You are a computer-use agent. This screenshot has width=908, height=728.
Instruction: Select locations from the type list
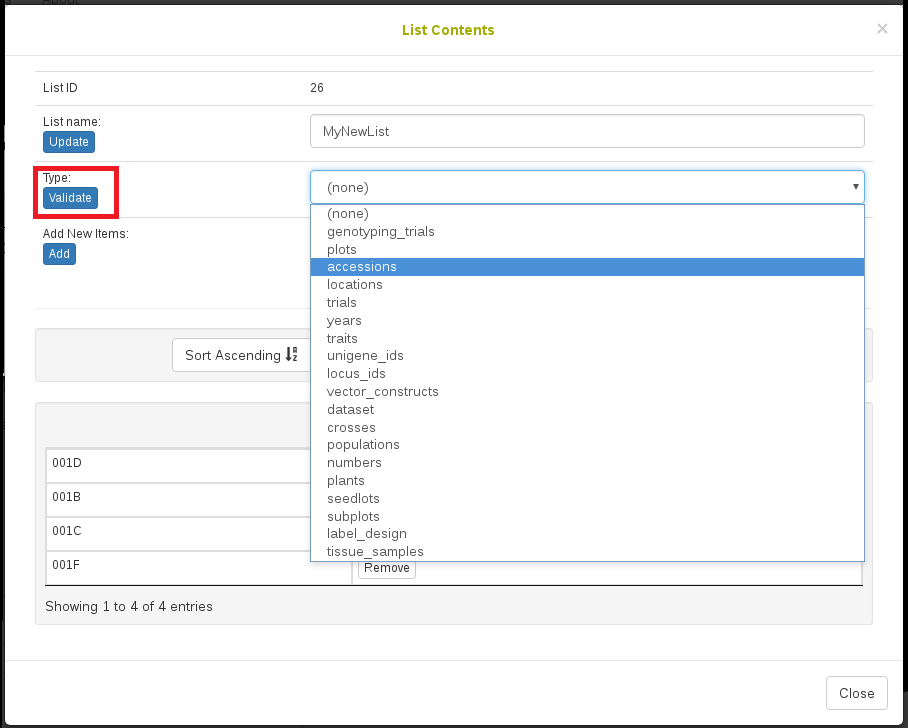coord(587,285)
